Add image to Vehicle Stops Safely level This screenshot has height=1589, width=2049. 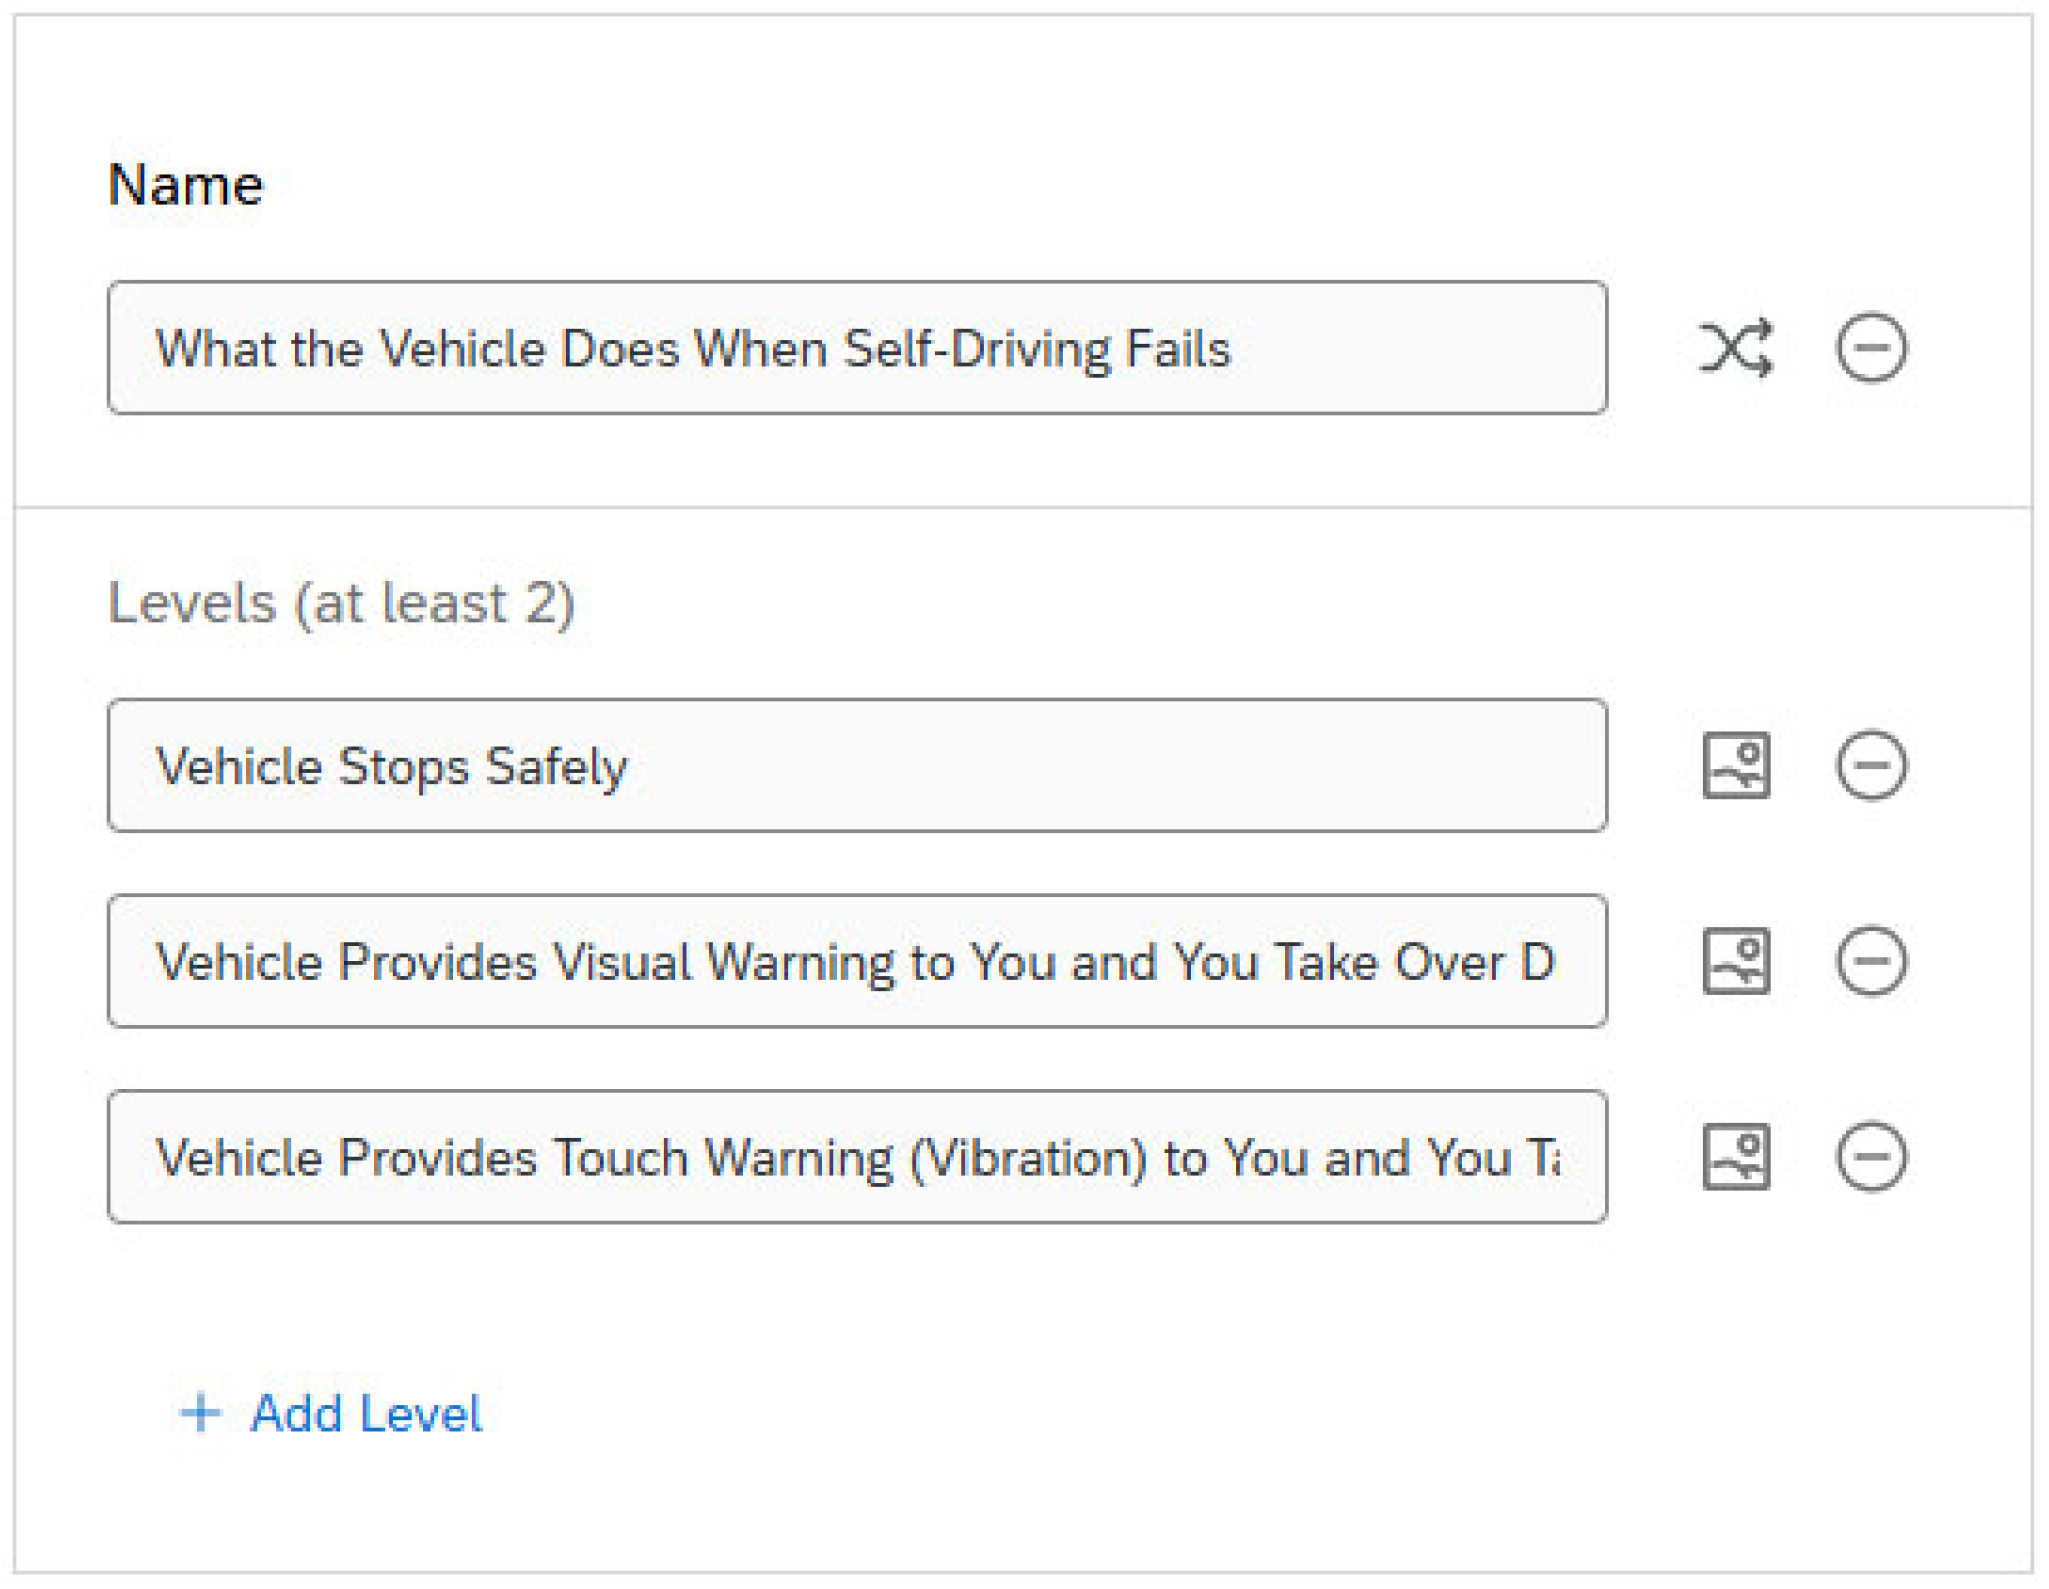pos(1736,766)
